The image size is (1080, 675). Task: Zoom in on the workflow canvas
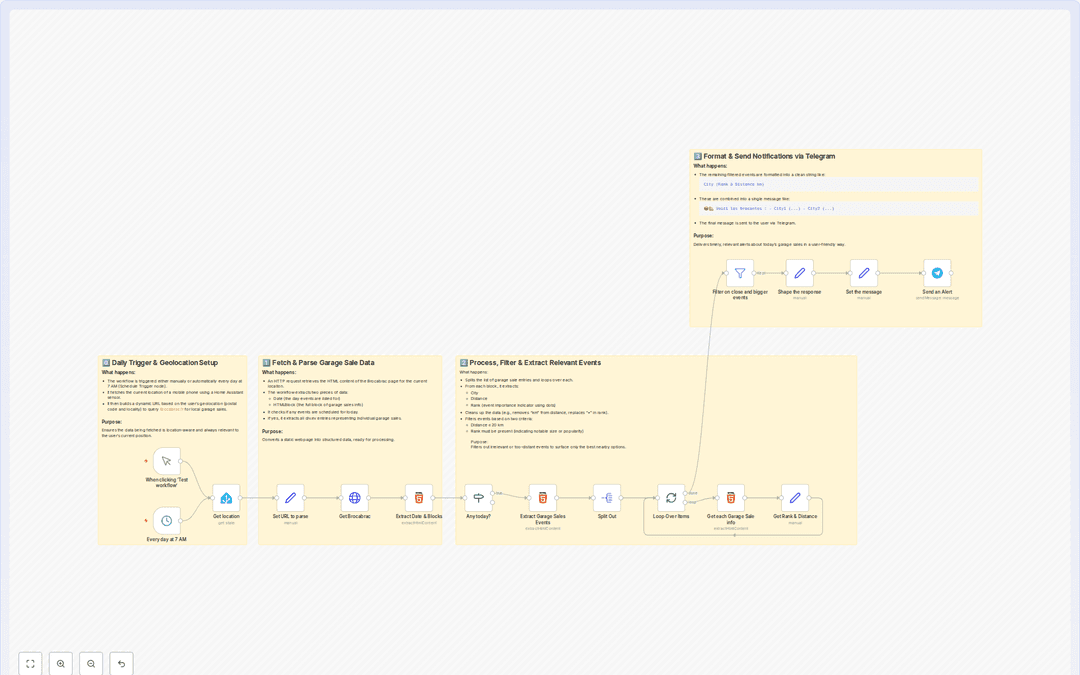[61, 663]
